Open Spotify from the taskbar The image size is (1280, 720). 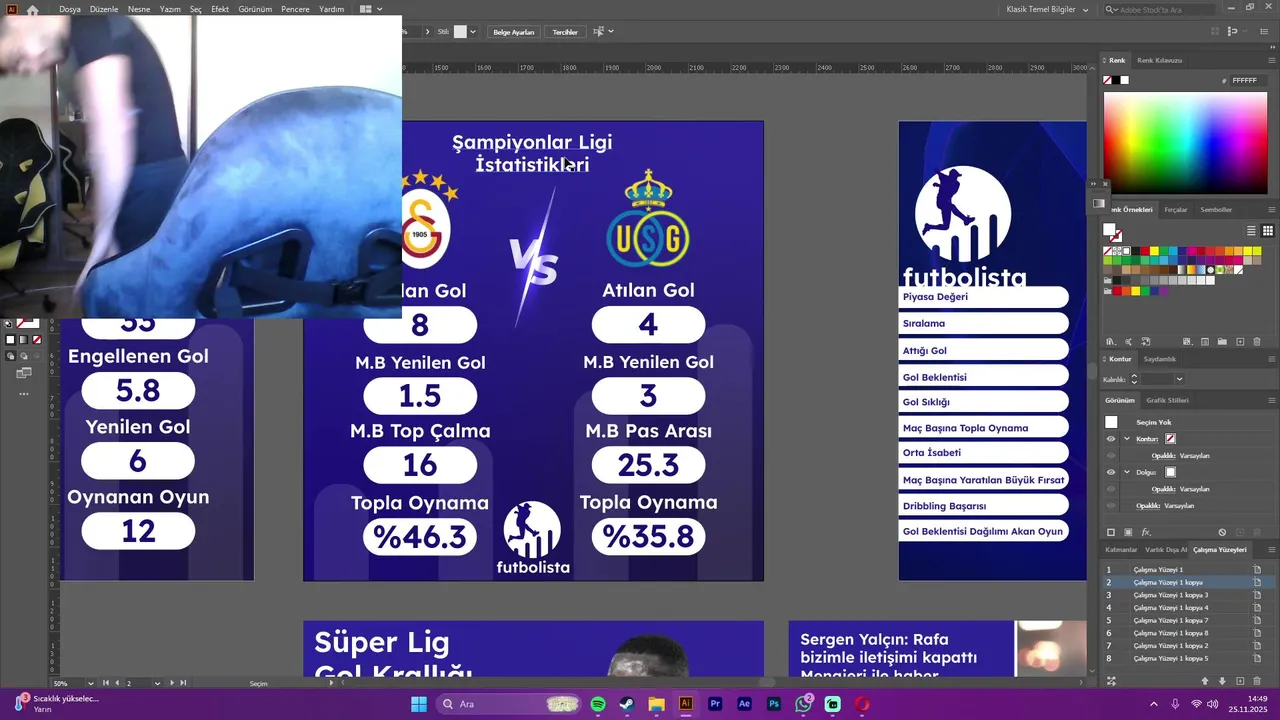click(598, 704)
